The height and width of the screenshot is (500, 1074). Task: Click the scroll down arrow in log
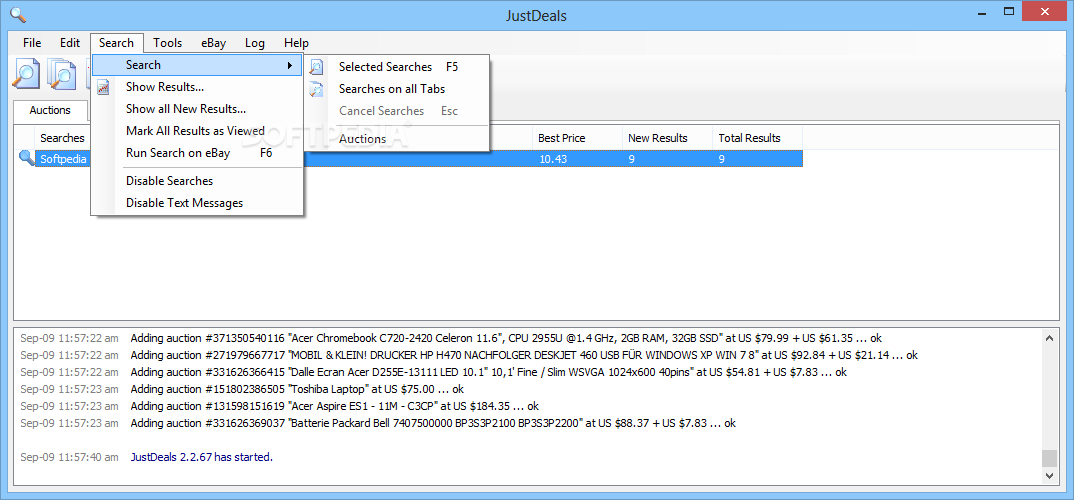click(x=1049, y=475)
